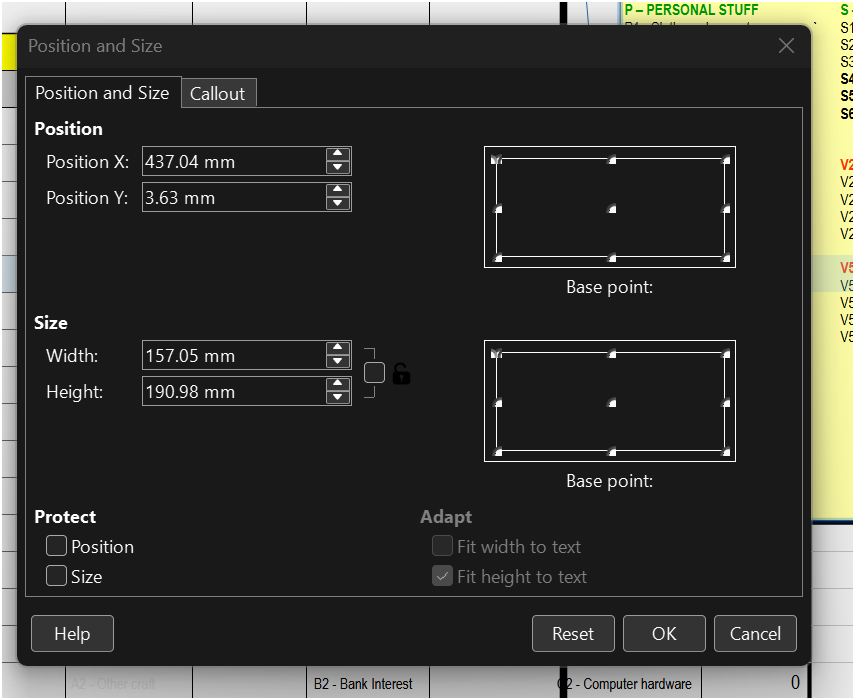Reset the dialog values

tap(573, 633)
